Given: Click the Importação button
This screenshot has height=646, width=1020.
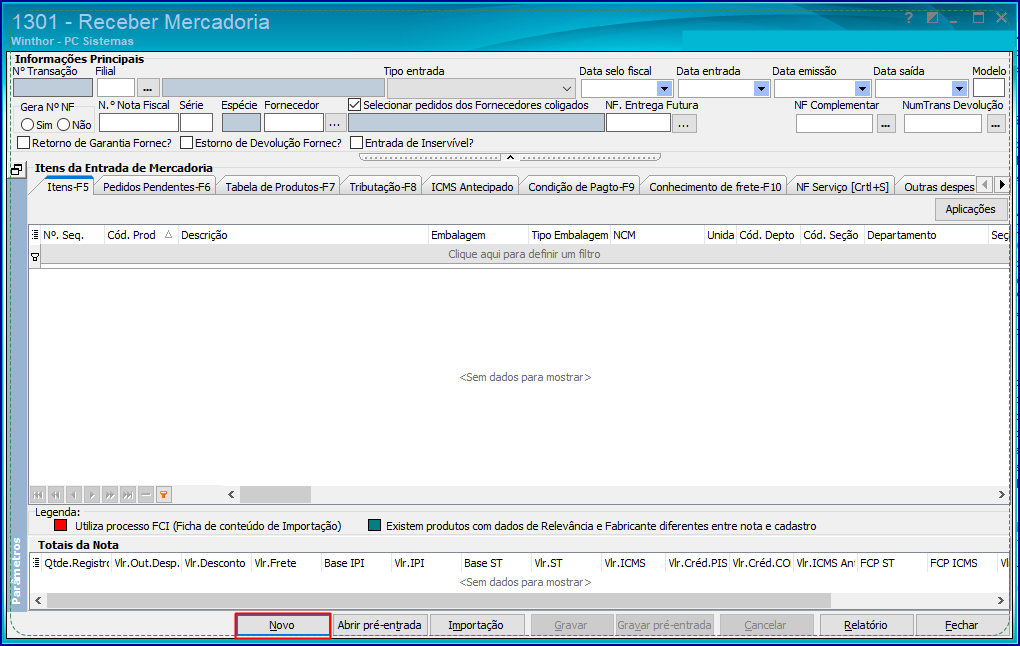Looking at the screenshot, I should 476,625.
